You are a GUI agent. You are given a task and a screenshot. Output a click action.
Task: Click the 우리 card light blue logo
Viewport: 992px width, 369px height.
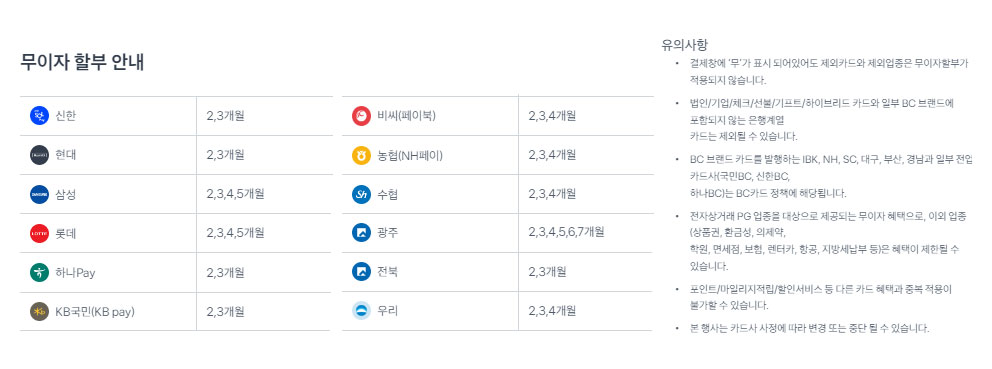click(361, 311)
